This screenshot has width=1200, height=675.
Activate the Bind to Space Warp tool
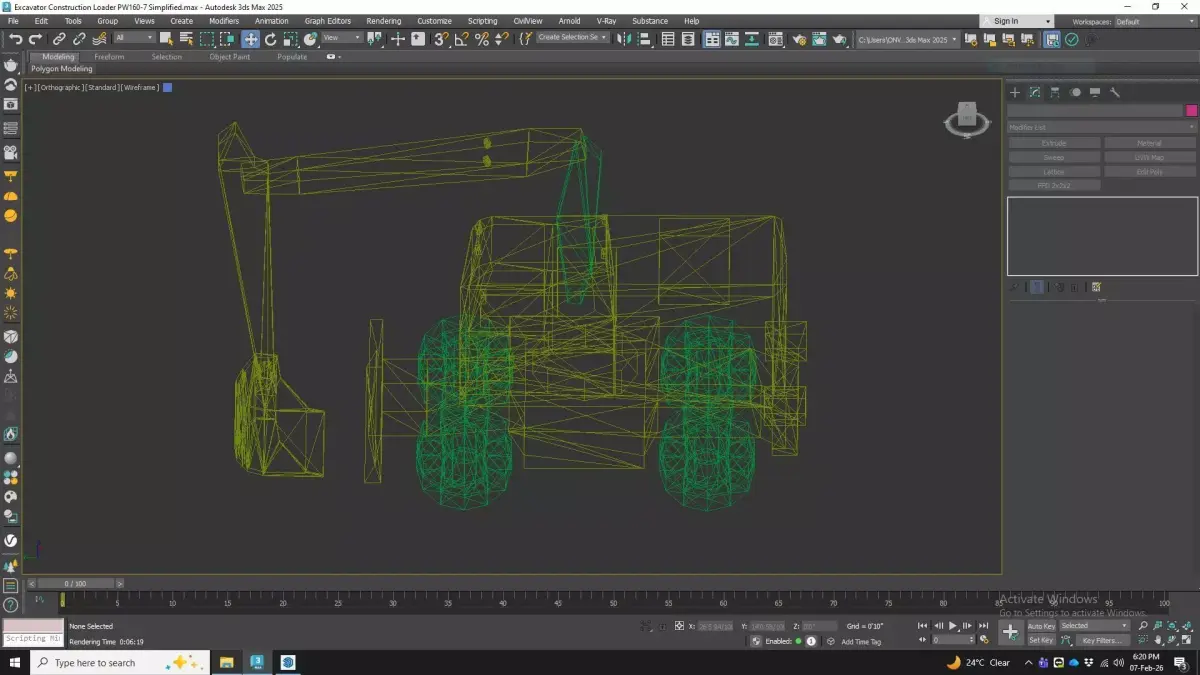[x=100, y=39]
